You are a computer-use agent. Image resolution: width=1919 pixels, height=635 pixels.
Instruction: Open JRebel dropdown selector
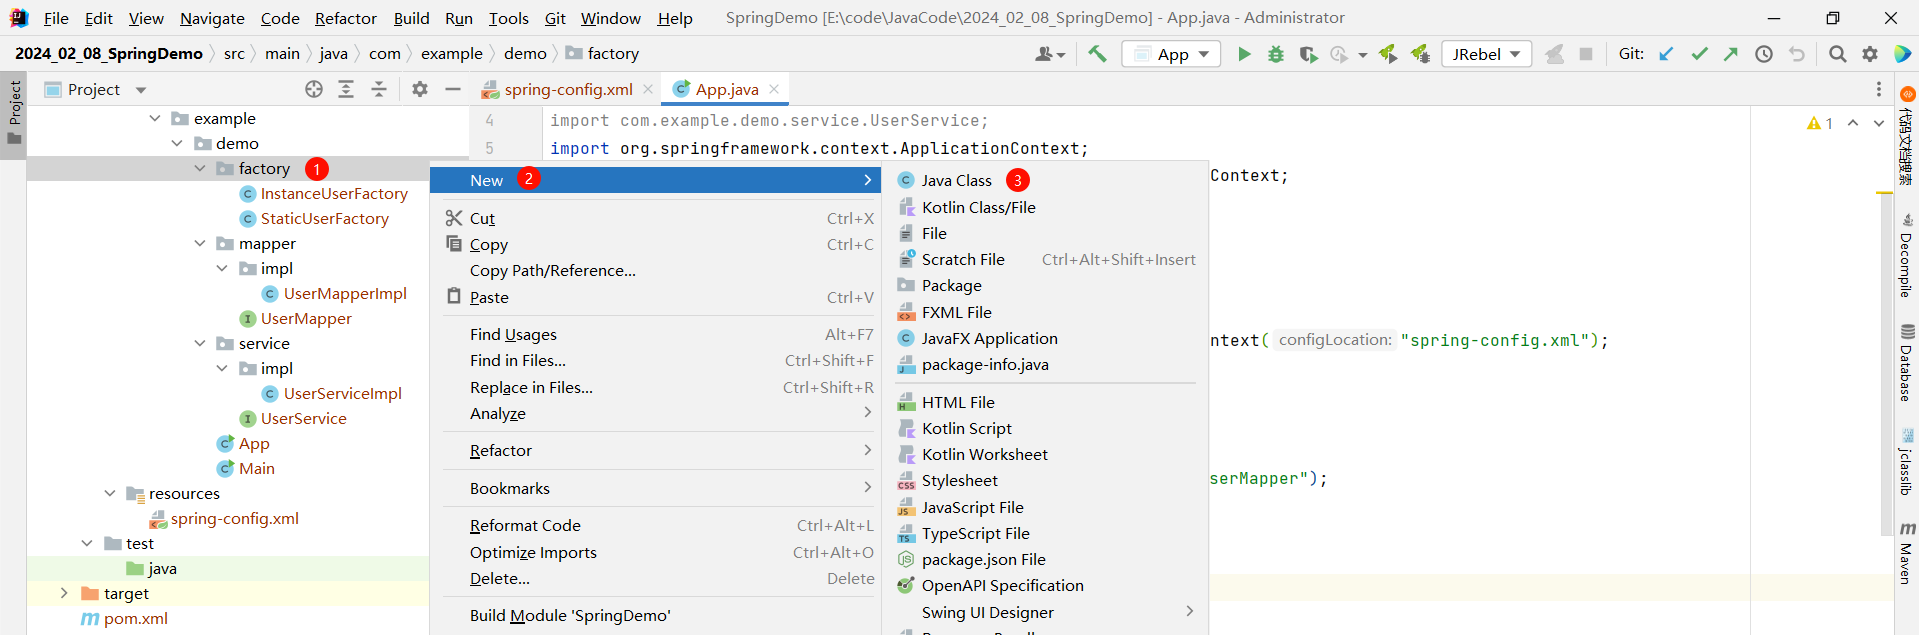[1487, 54]
